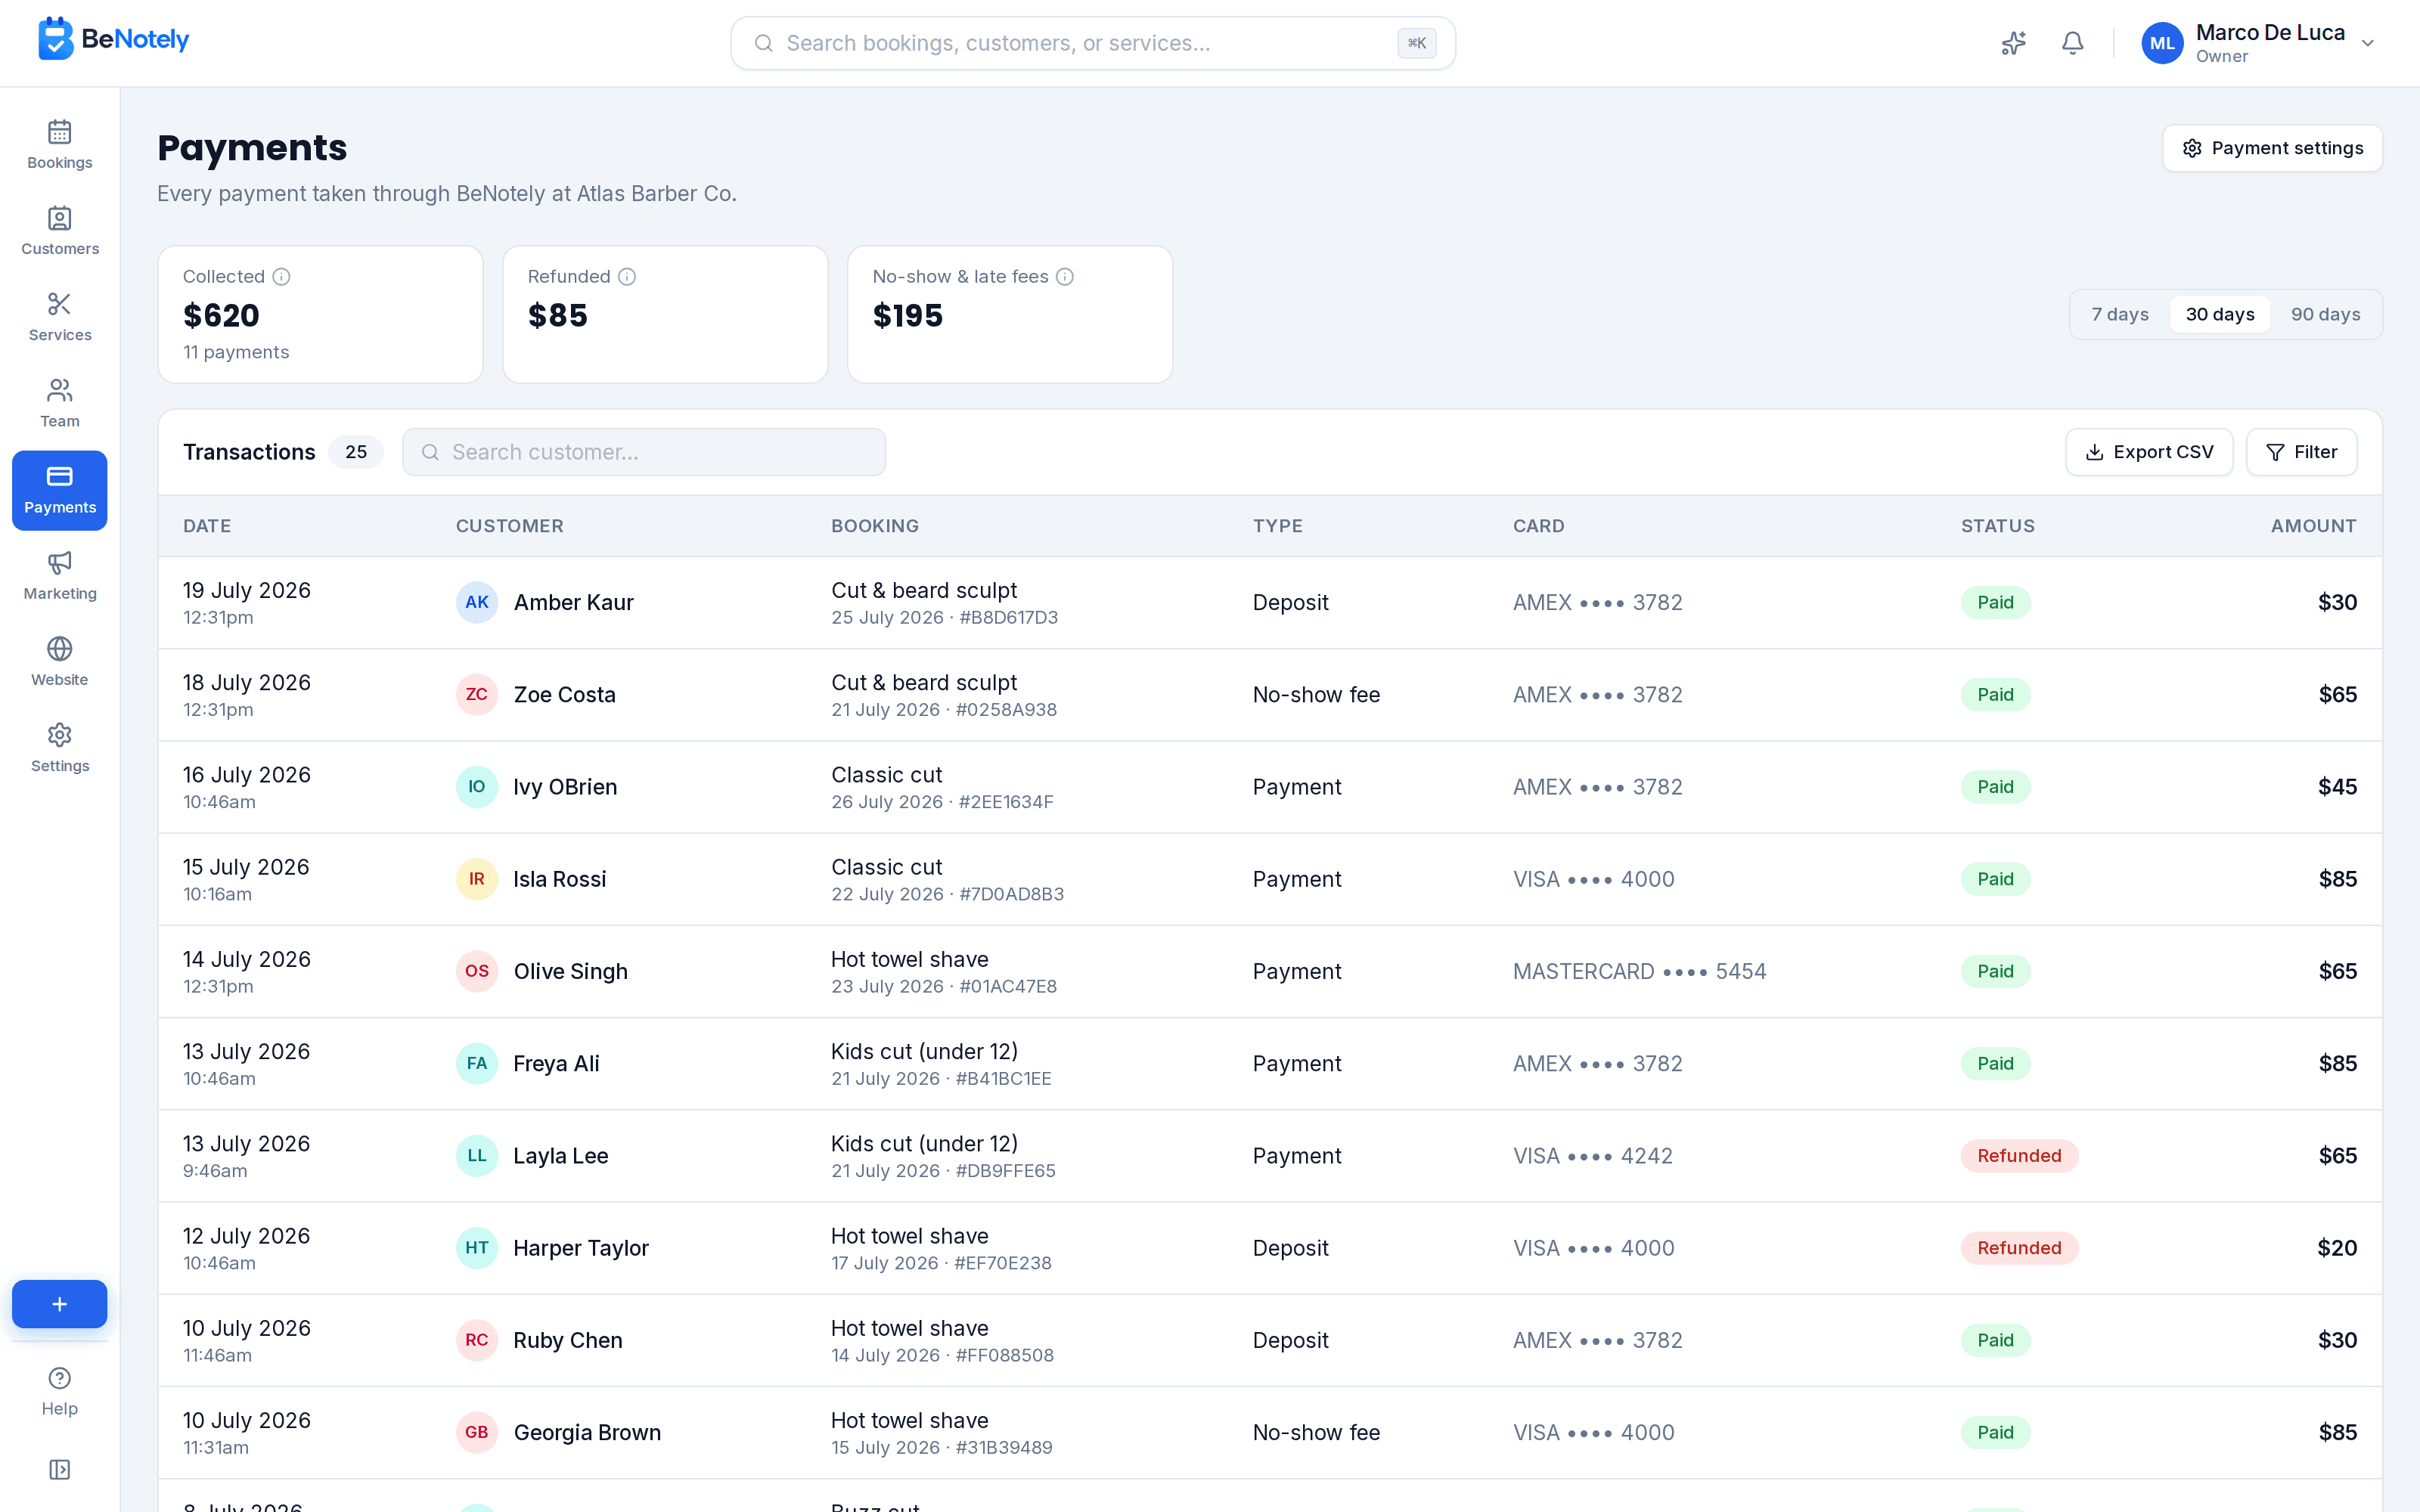This screenshot has width=2420, height=1512.
Task: Click Isla Rossi's IR avatar
Action: (x=477, y=879)
